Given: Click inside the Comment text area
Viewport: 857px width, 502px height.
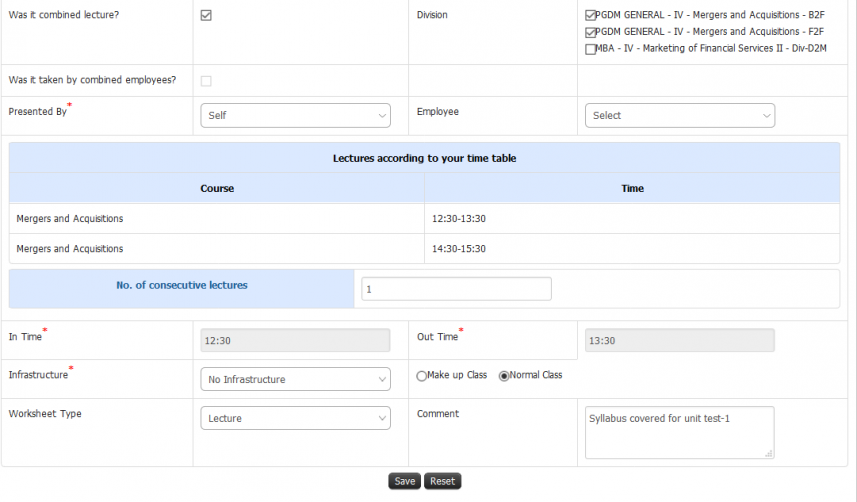Looking at the screenshot, I should (x=680, y=432).
